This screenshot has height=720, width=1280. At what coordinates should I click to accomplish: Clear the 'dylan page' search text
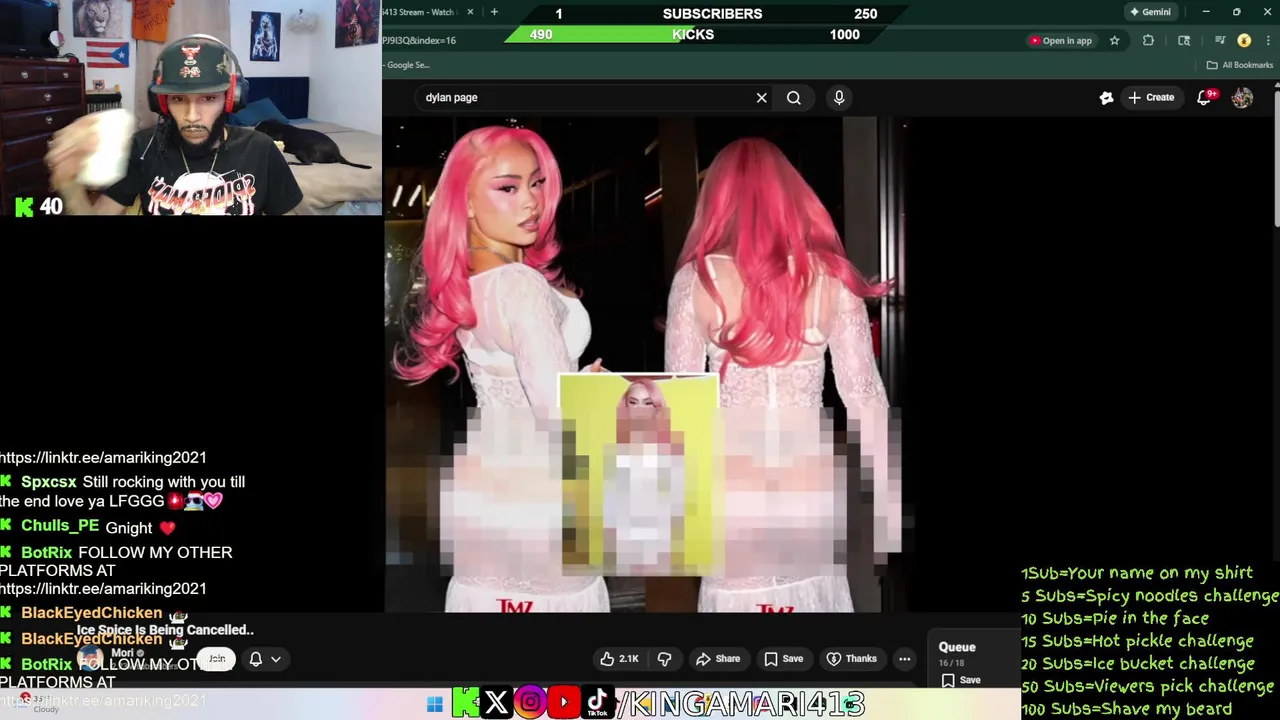click(761, 98)
